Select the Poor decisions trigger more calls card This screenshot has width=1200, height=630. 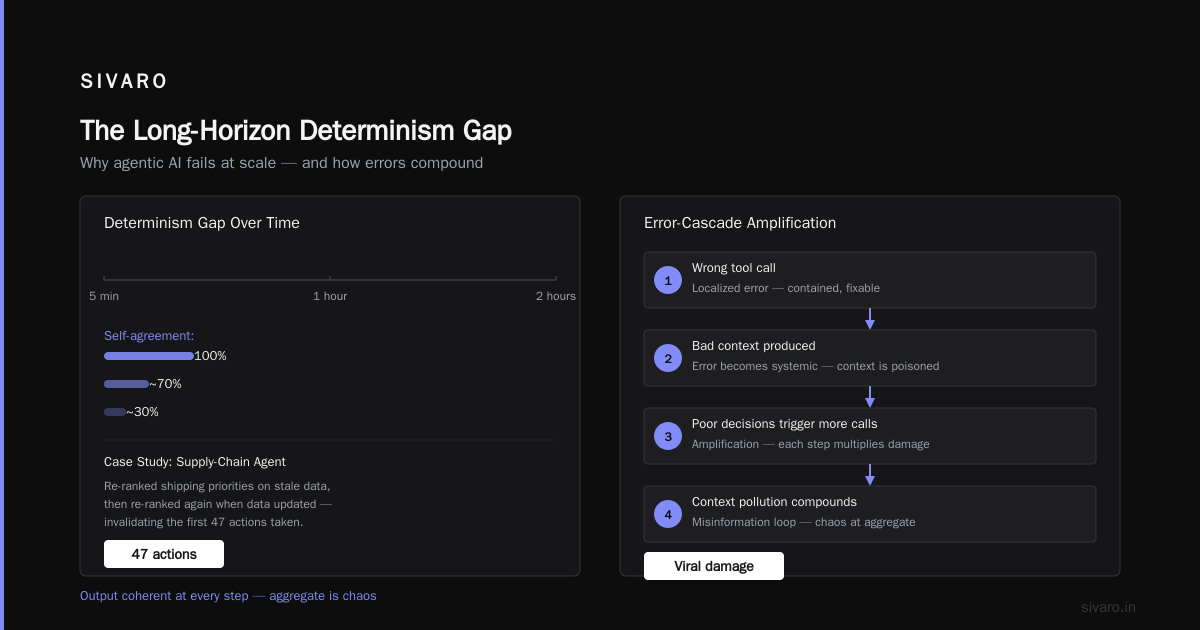click(870, 436)
